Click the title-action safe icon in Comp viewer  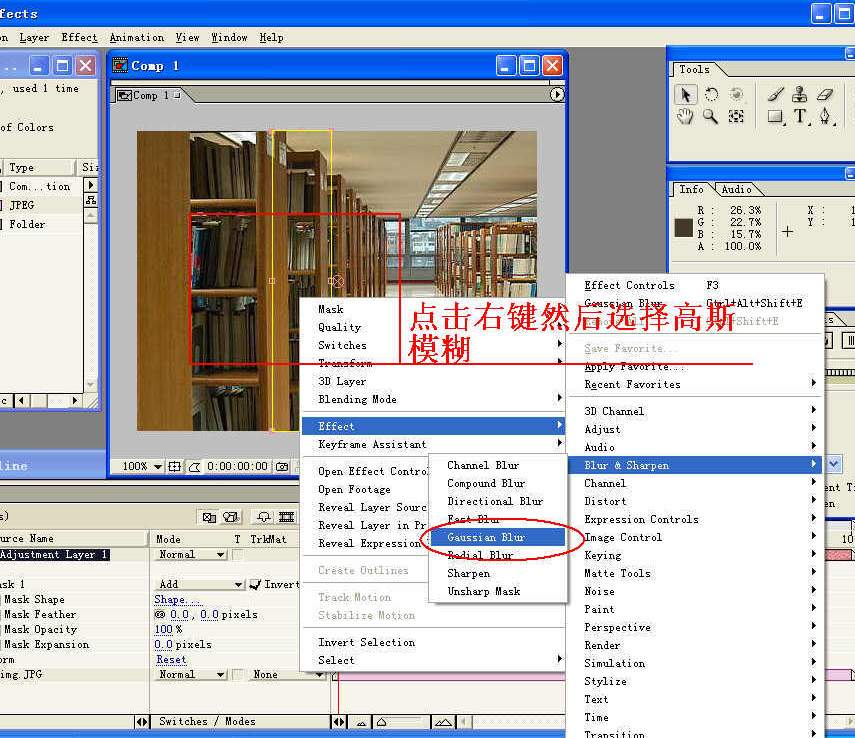point(174,467)
